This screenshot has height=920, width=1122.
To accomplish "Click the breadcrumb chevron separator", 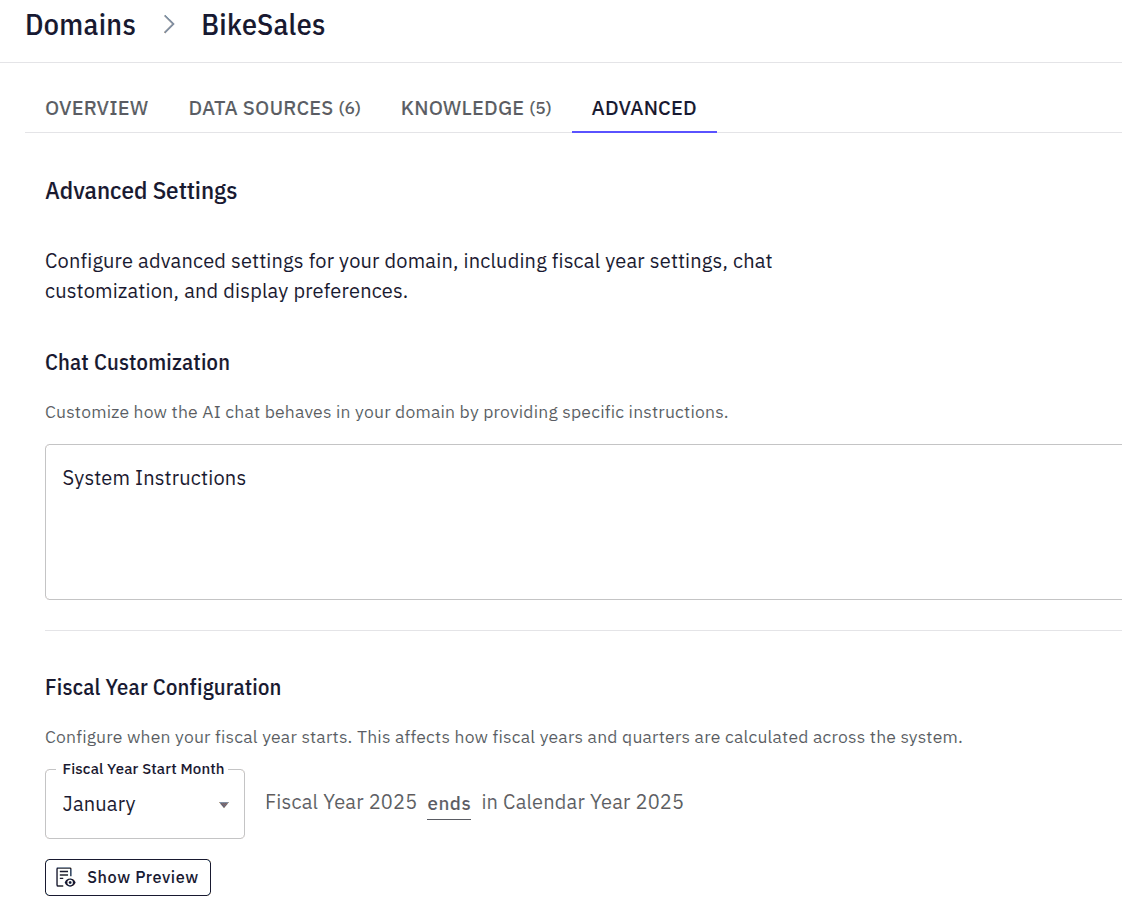I will point(169,25).
